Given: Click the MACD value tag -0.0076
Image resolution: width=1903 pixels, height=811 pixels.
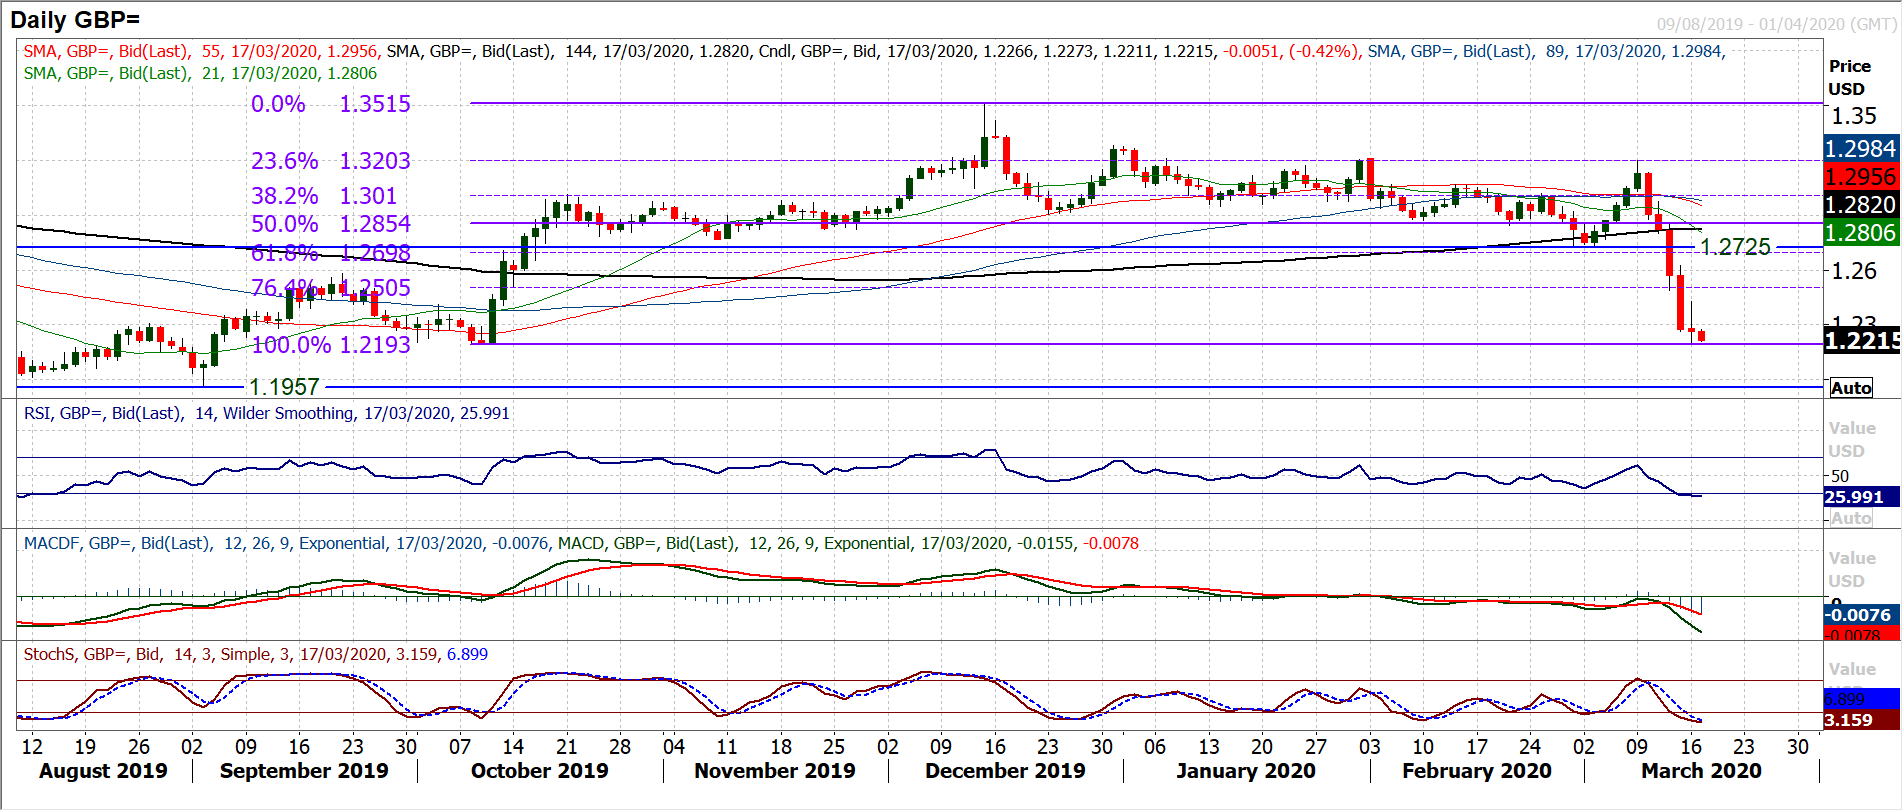Looking at the screenshot, I should click(1859, 615).
